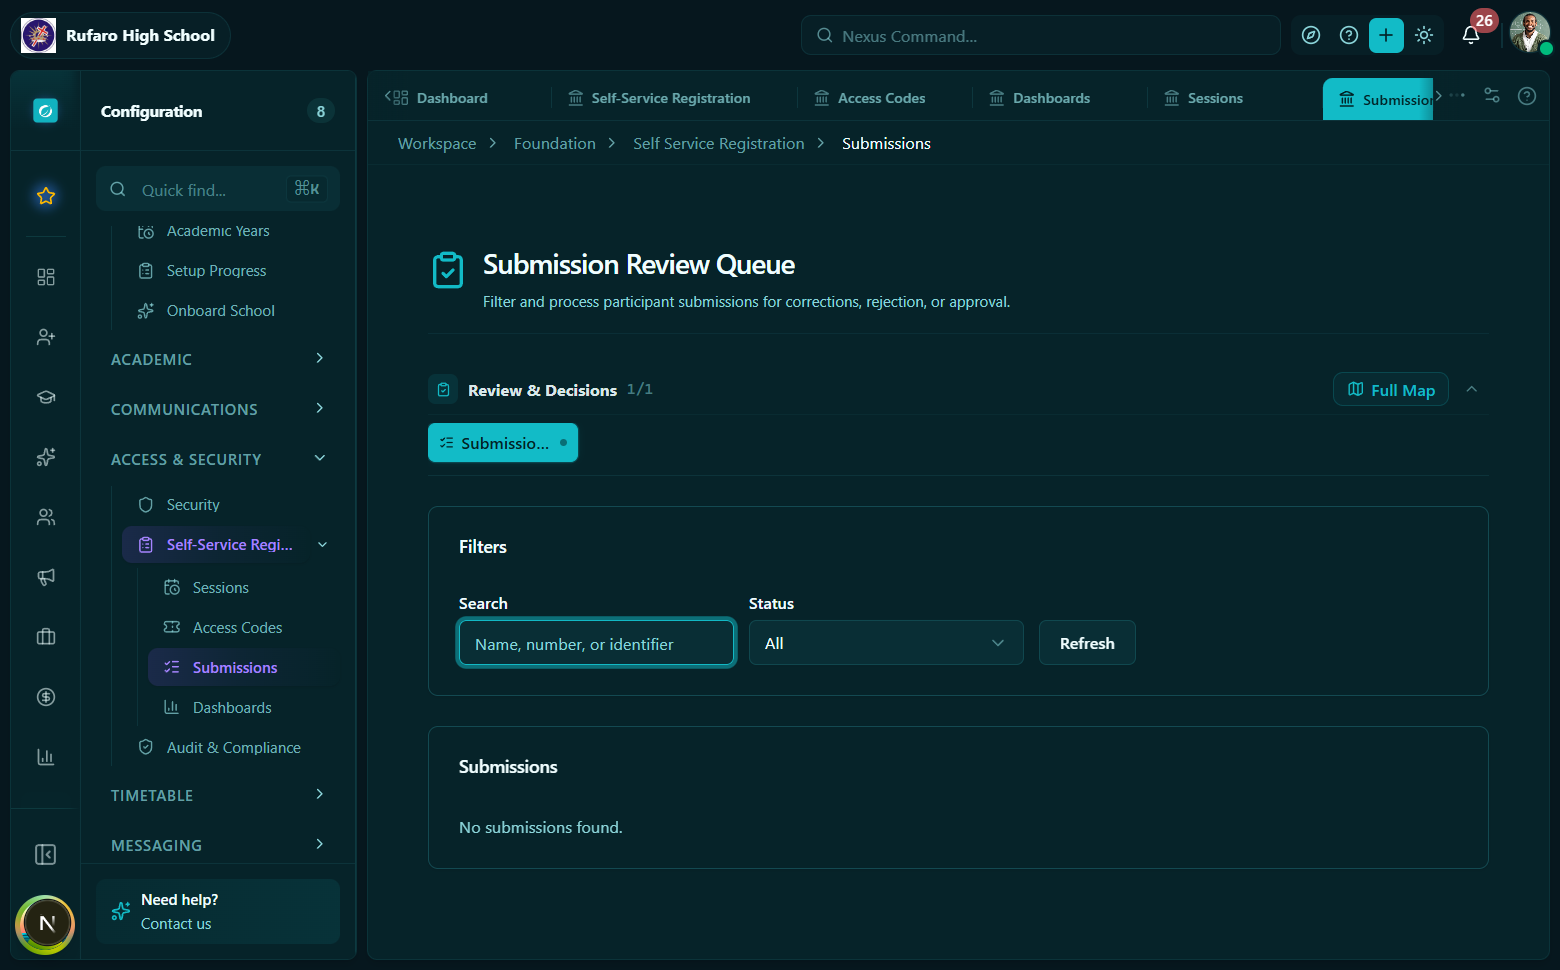This screenshot has width=1560, height=970.
Task: Open Audit & Compliance in sidebar
Action: click(x=233, y=748)
